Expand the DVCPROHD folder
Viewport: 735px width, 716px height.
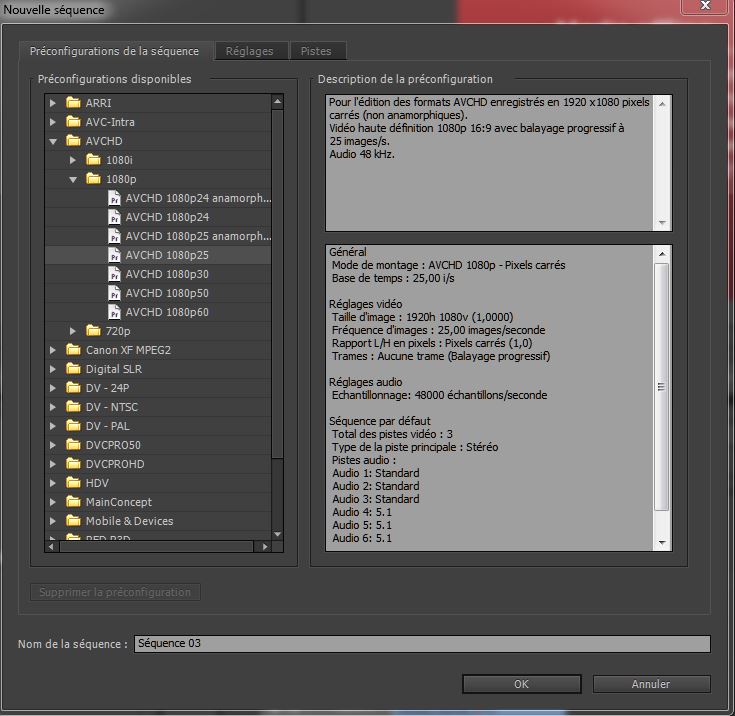coord(53,464)
